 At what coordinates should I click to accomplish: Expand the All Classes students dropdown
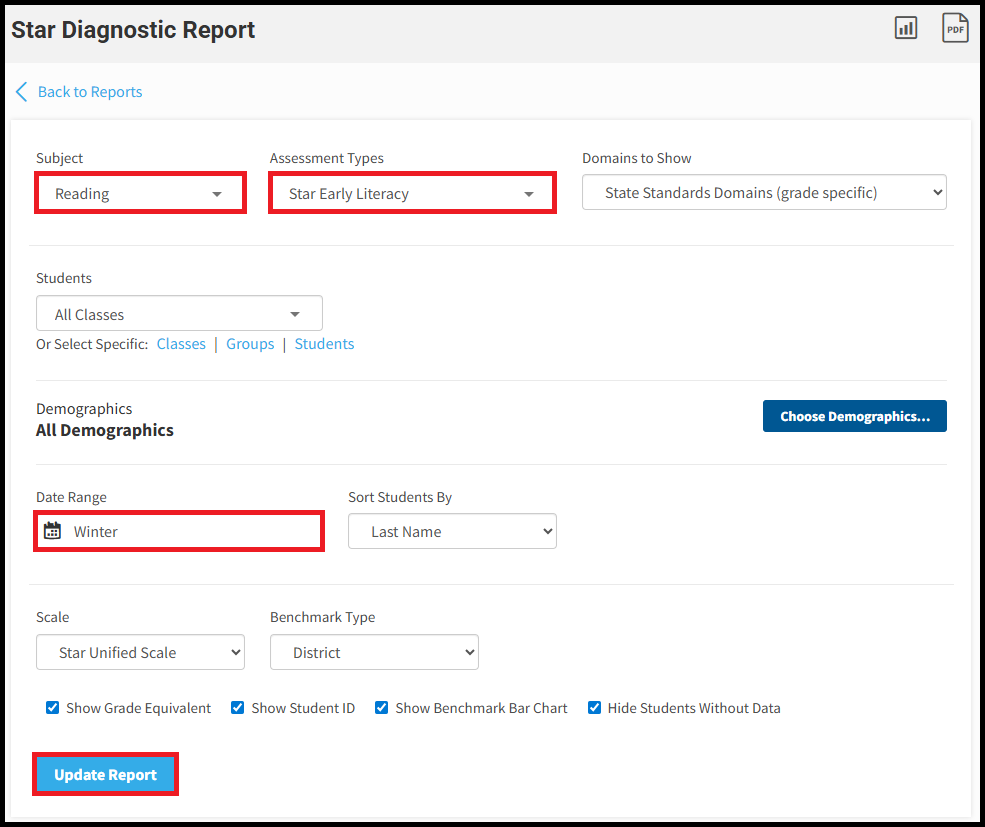click(x=179, y=314)
